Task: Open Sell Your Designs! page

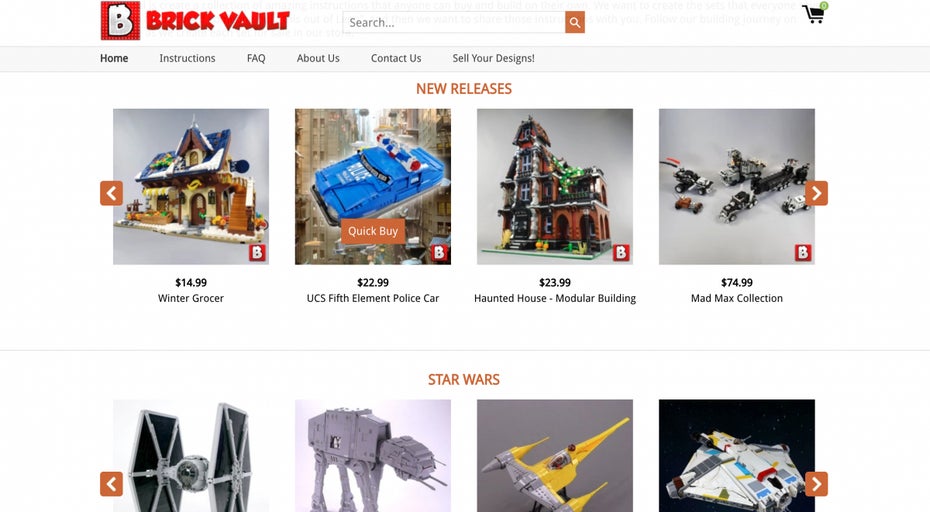Action: click(493, 58)
